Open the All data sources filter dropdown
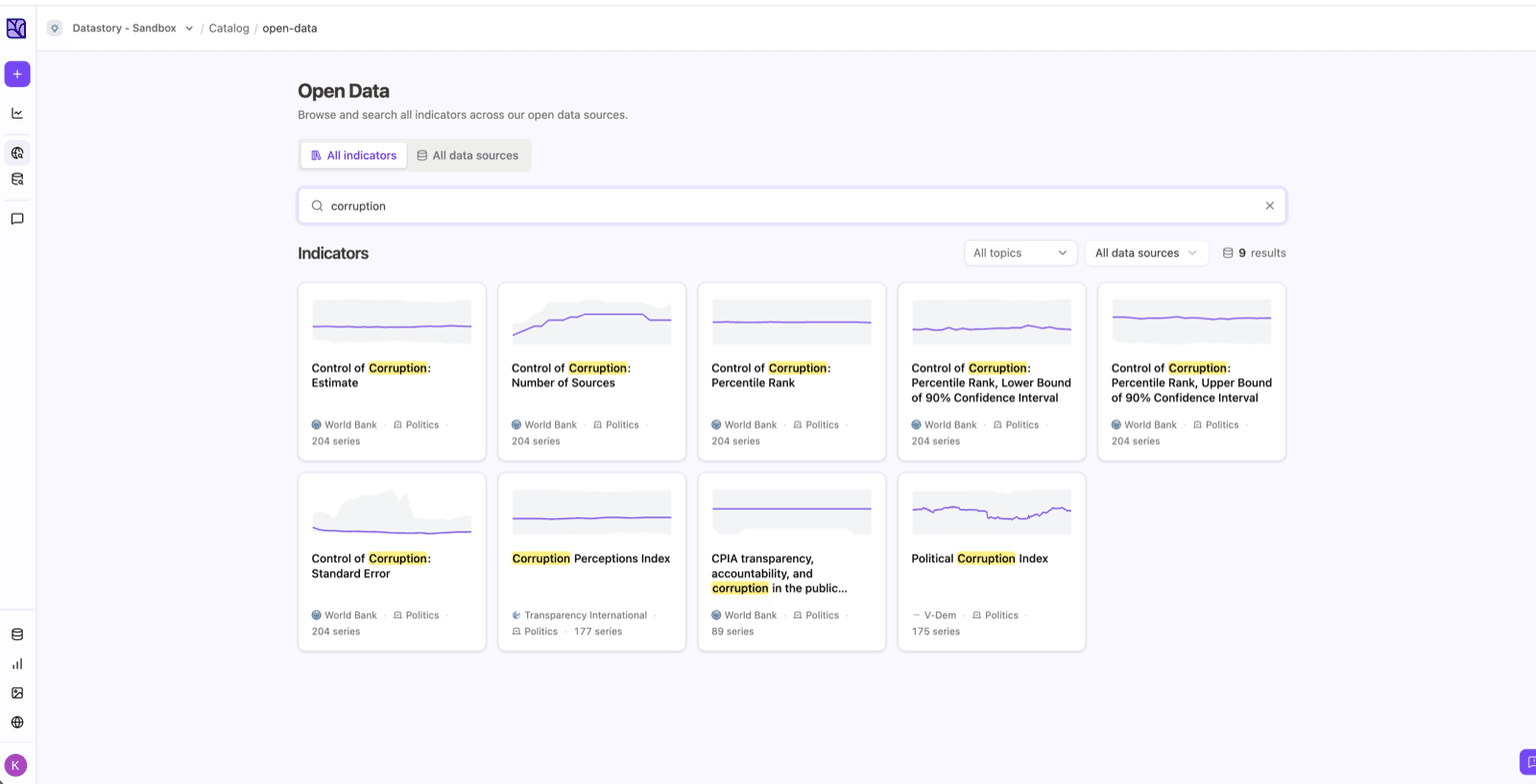 point(1146,253)
